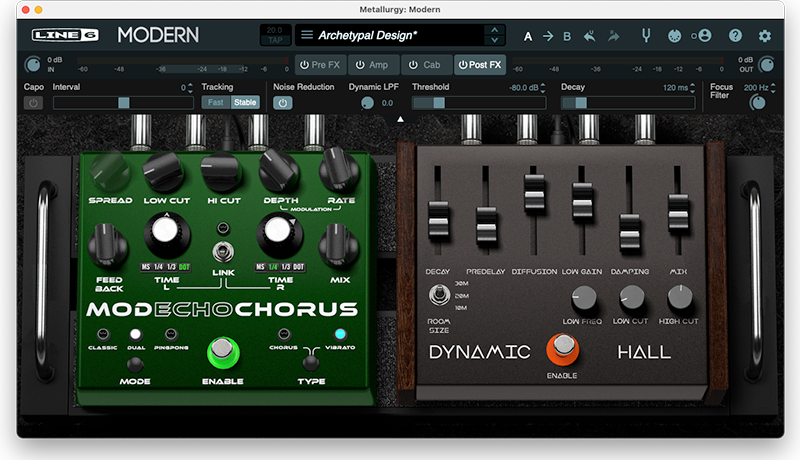Open the tuner fork icon
Screen dimensions: 800x460
coord(646,35)
